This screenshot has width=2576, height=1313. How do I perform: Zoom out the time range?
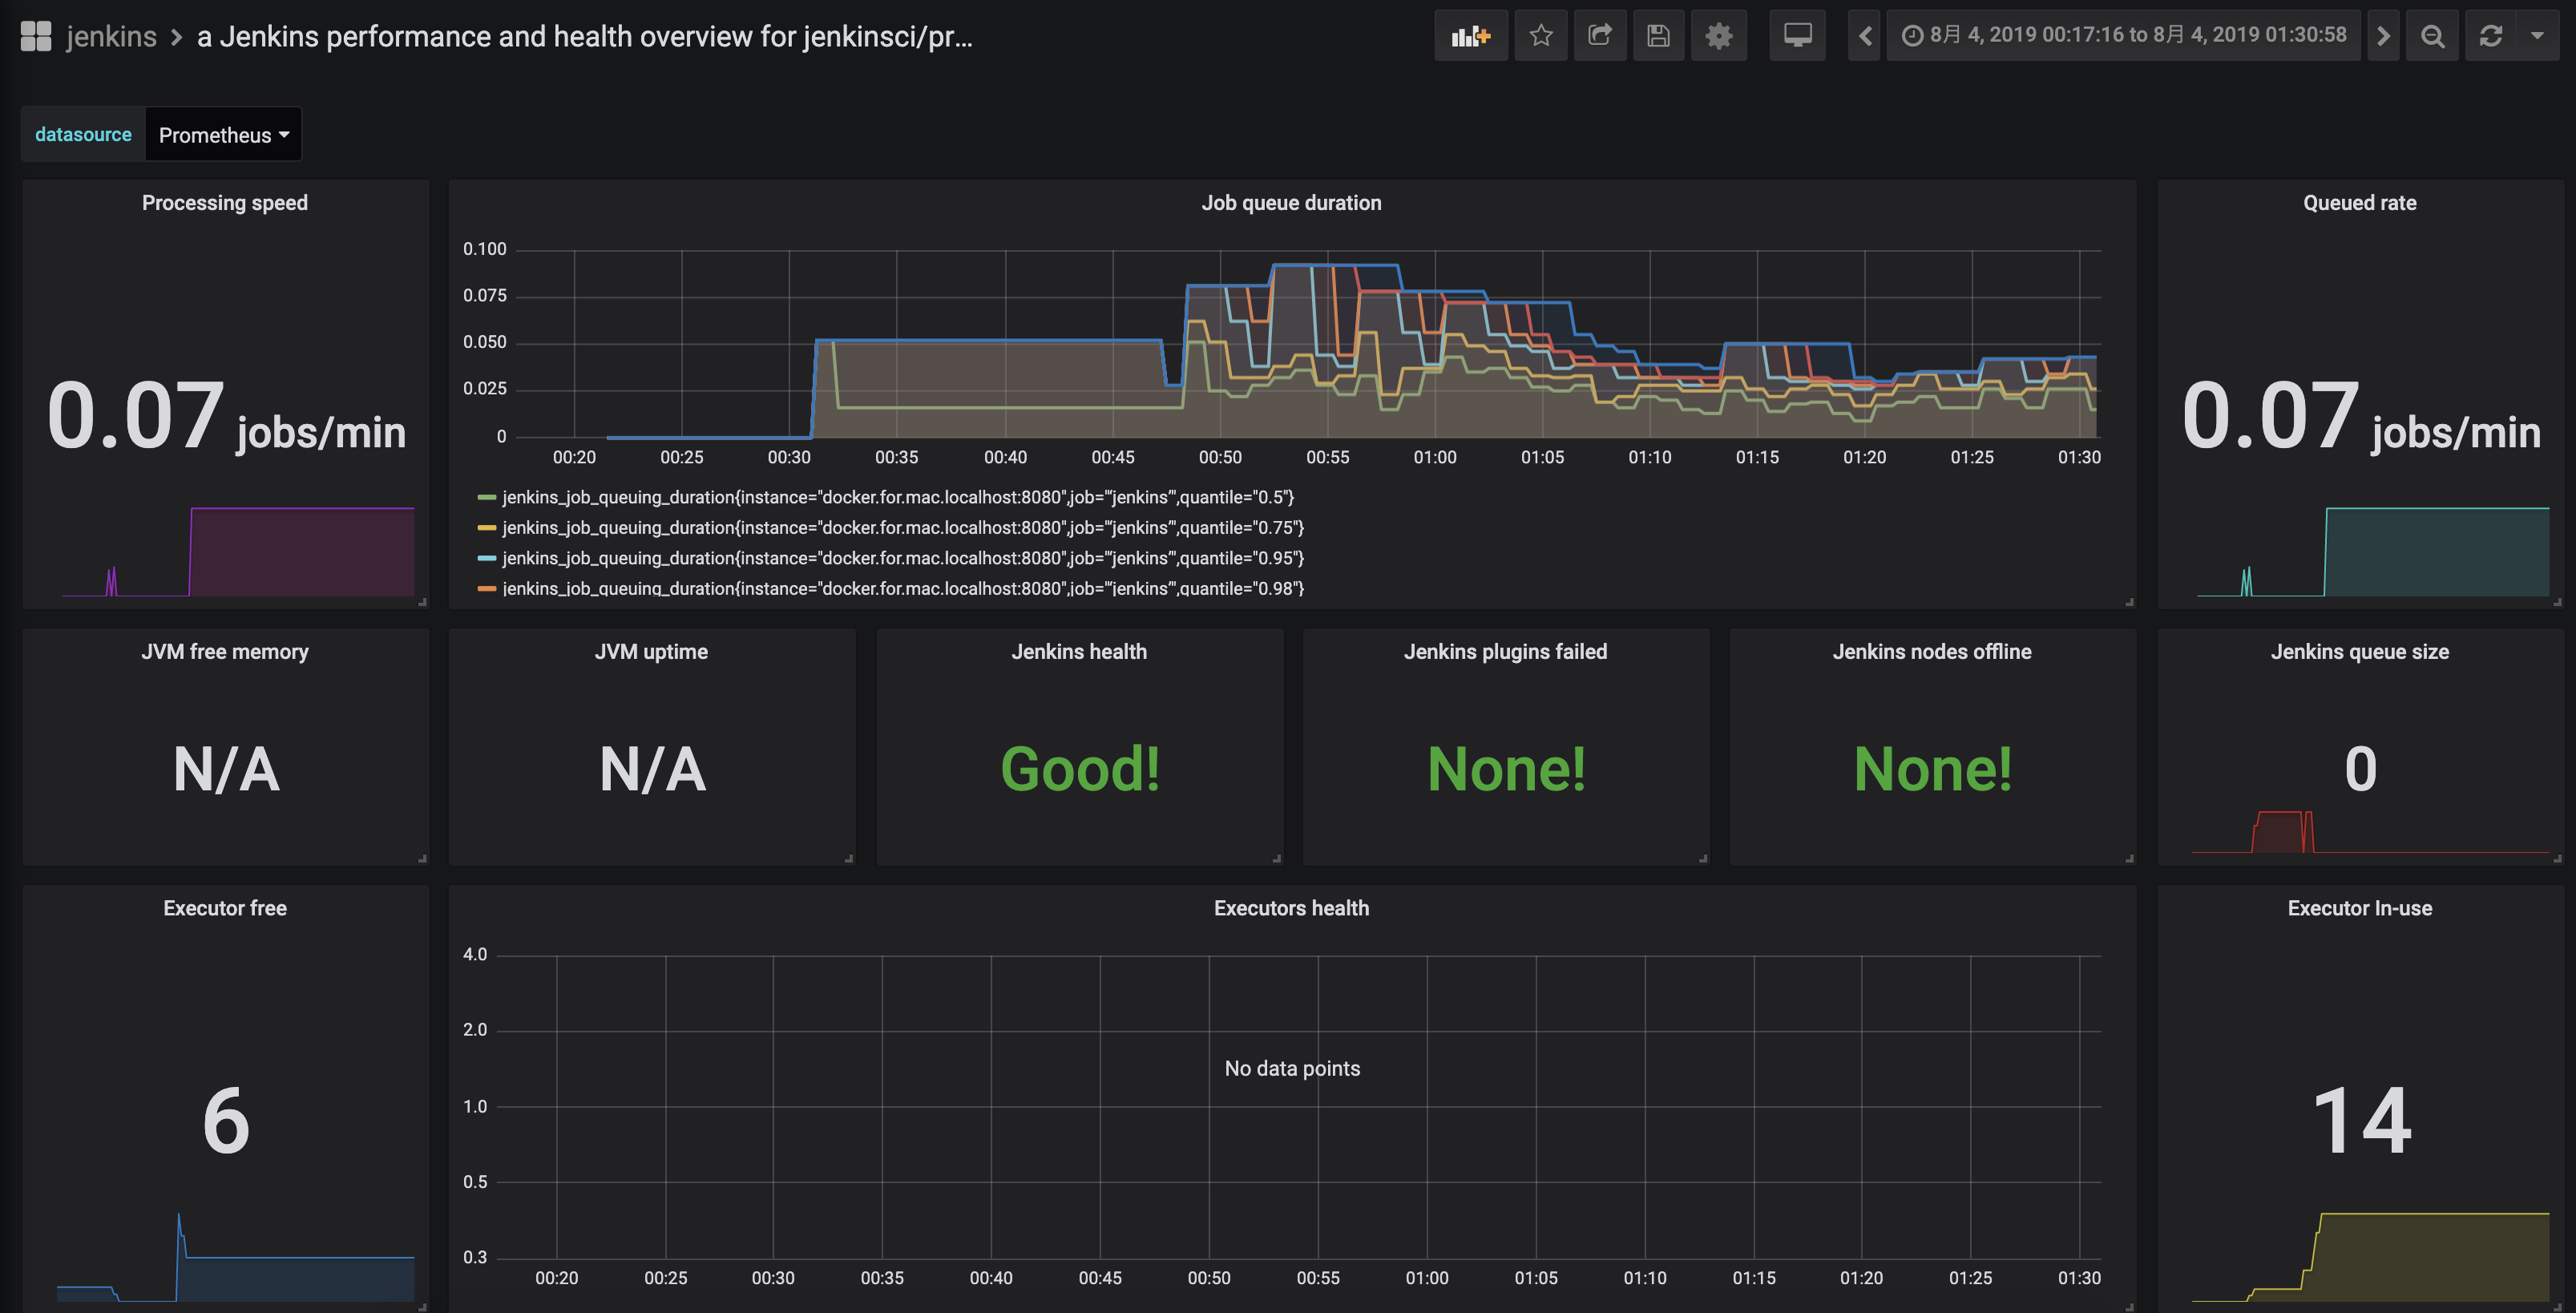pyautogui.click(x=2432, y=36)
